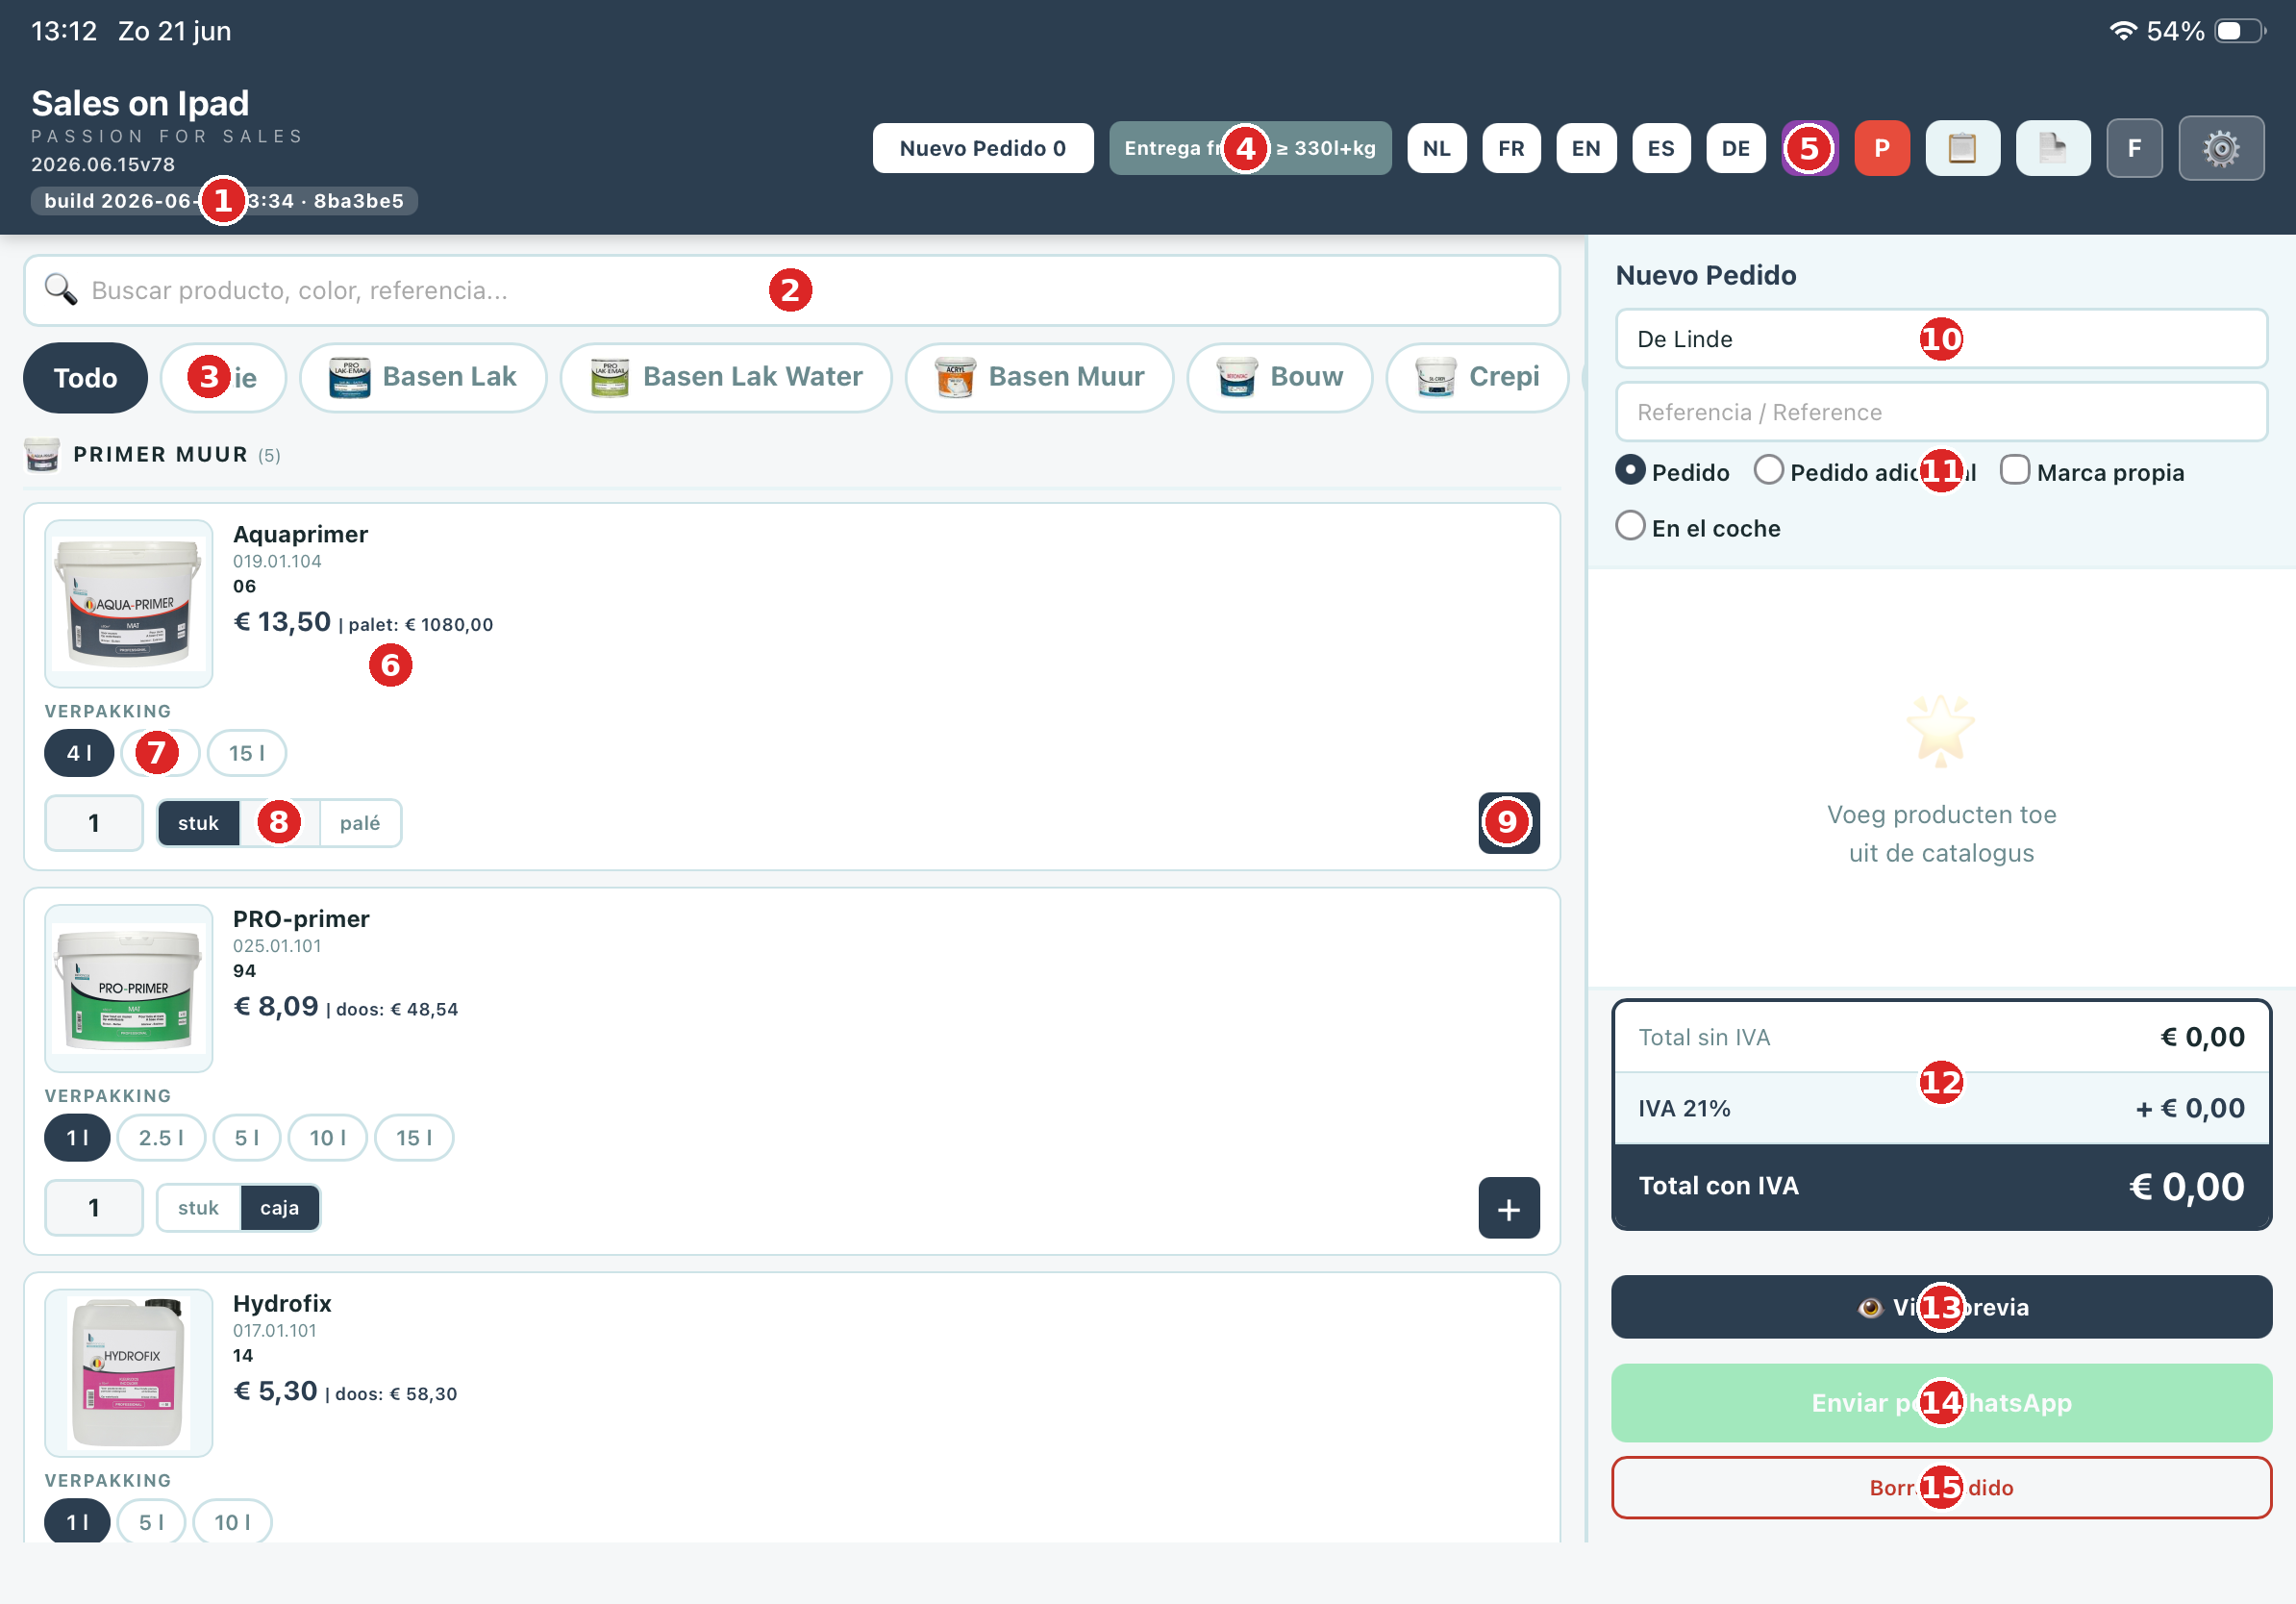
Task: Open the Aquaprimer product image
Action: coord(129,603)
